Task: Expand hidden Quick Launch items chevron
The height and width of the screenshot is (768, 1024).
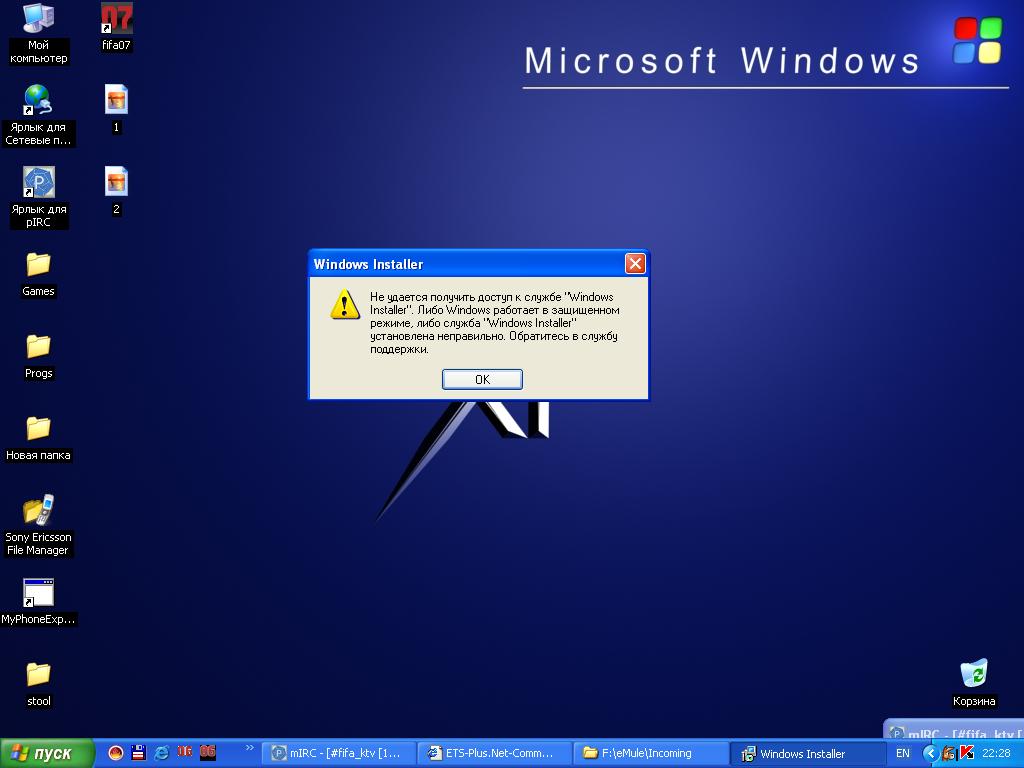Action: tap(249, 747)
